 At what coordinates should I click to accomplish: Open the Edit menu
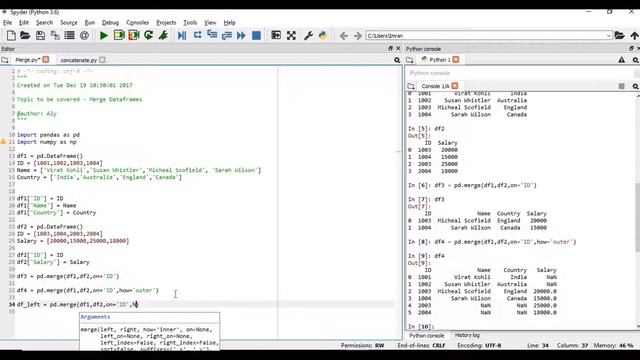point(24,22)
